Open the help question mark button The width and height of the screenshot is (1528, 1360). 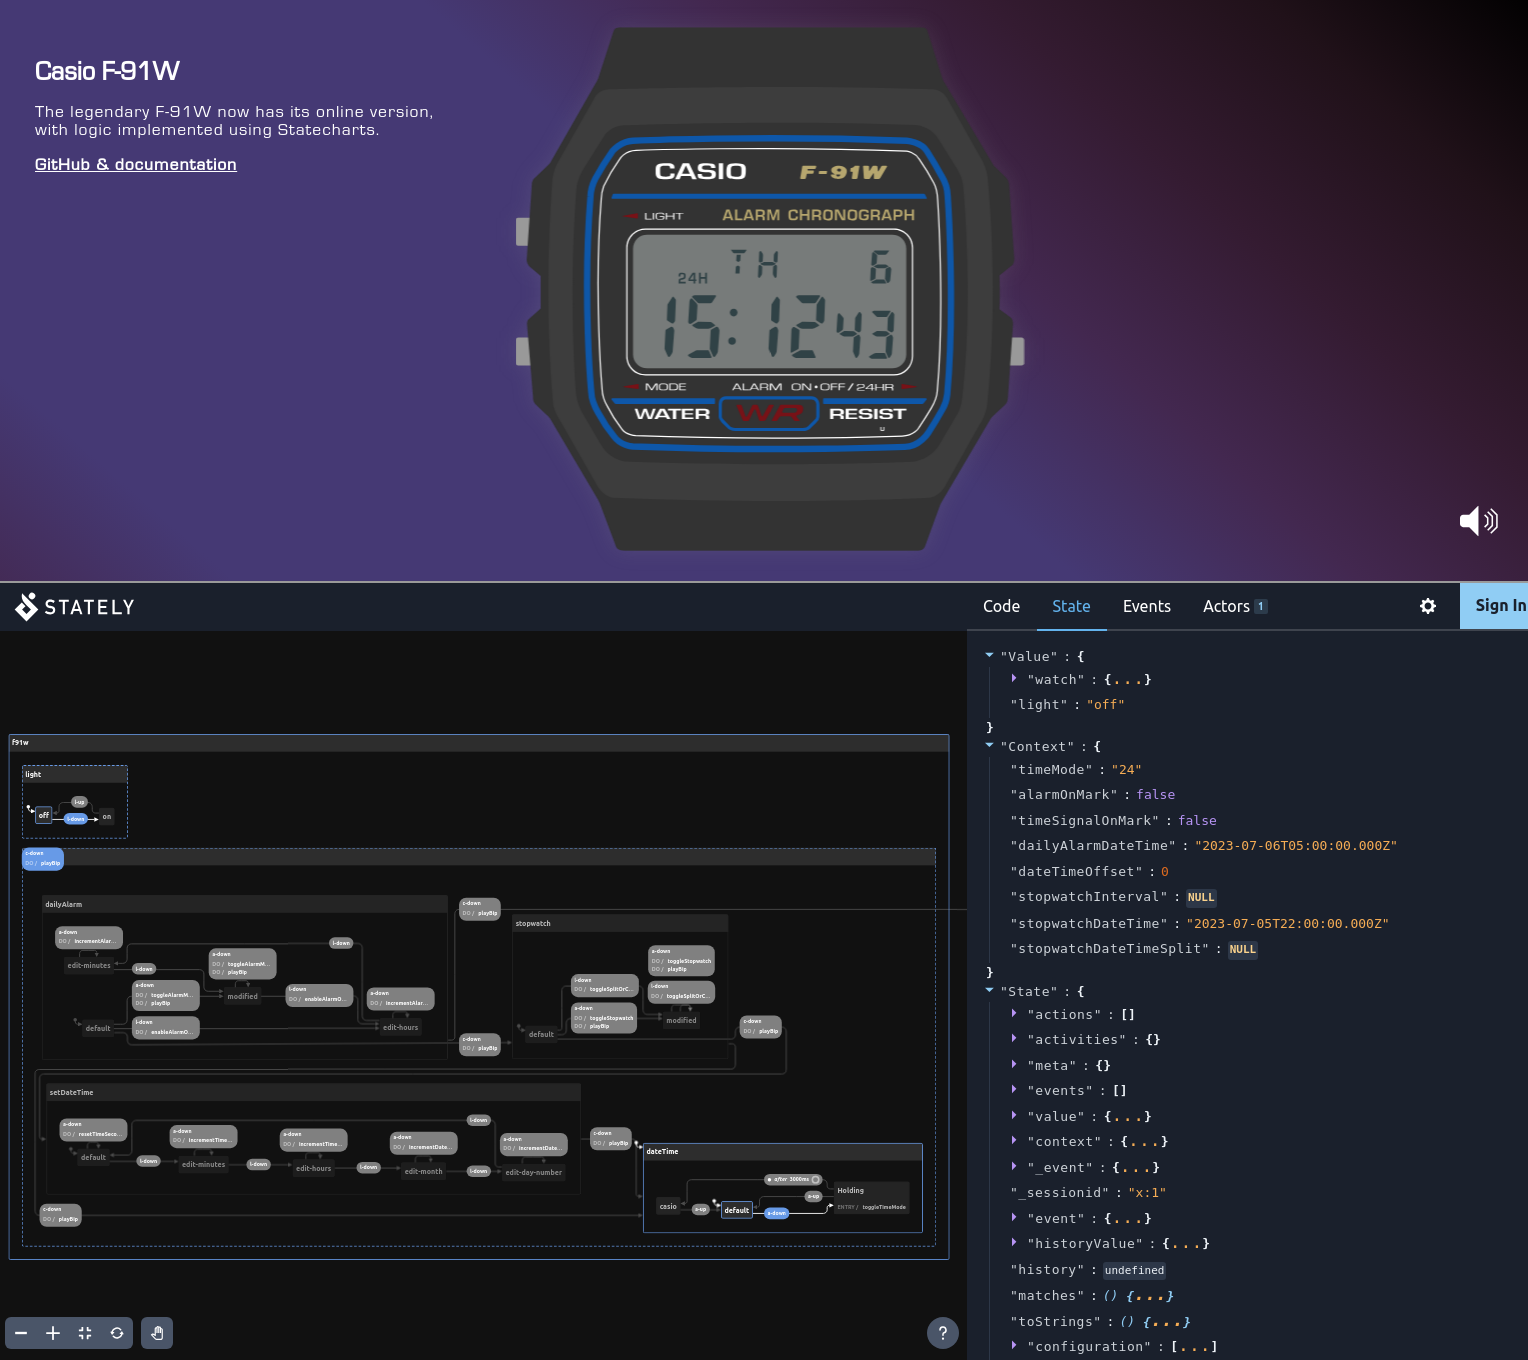click(x=943, y=1332)
